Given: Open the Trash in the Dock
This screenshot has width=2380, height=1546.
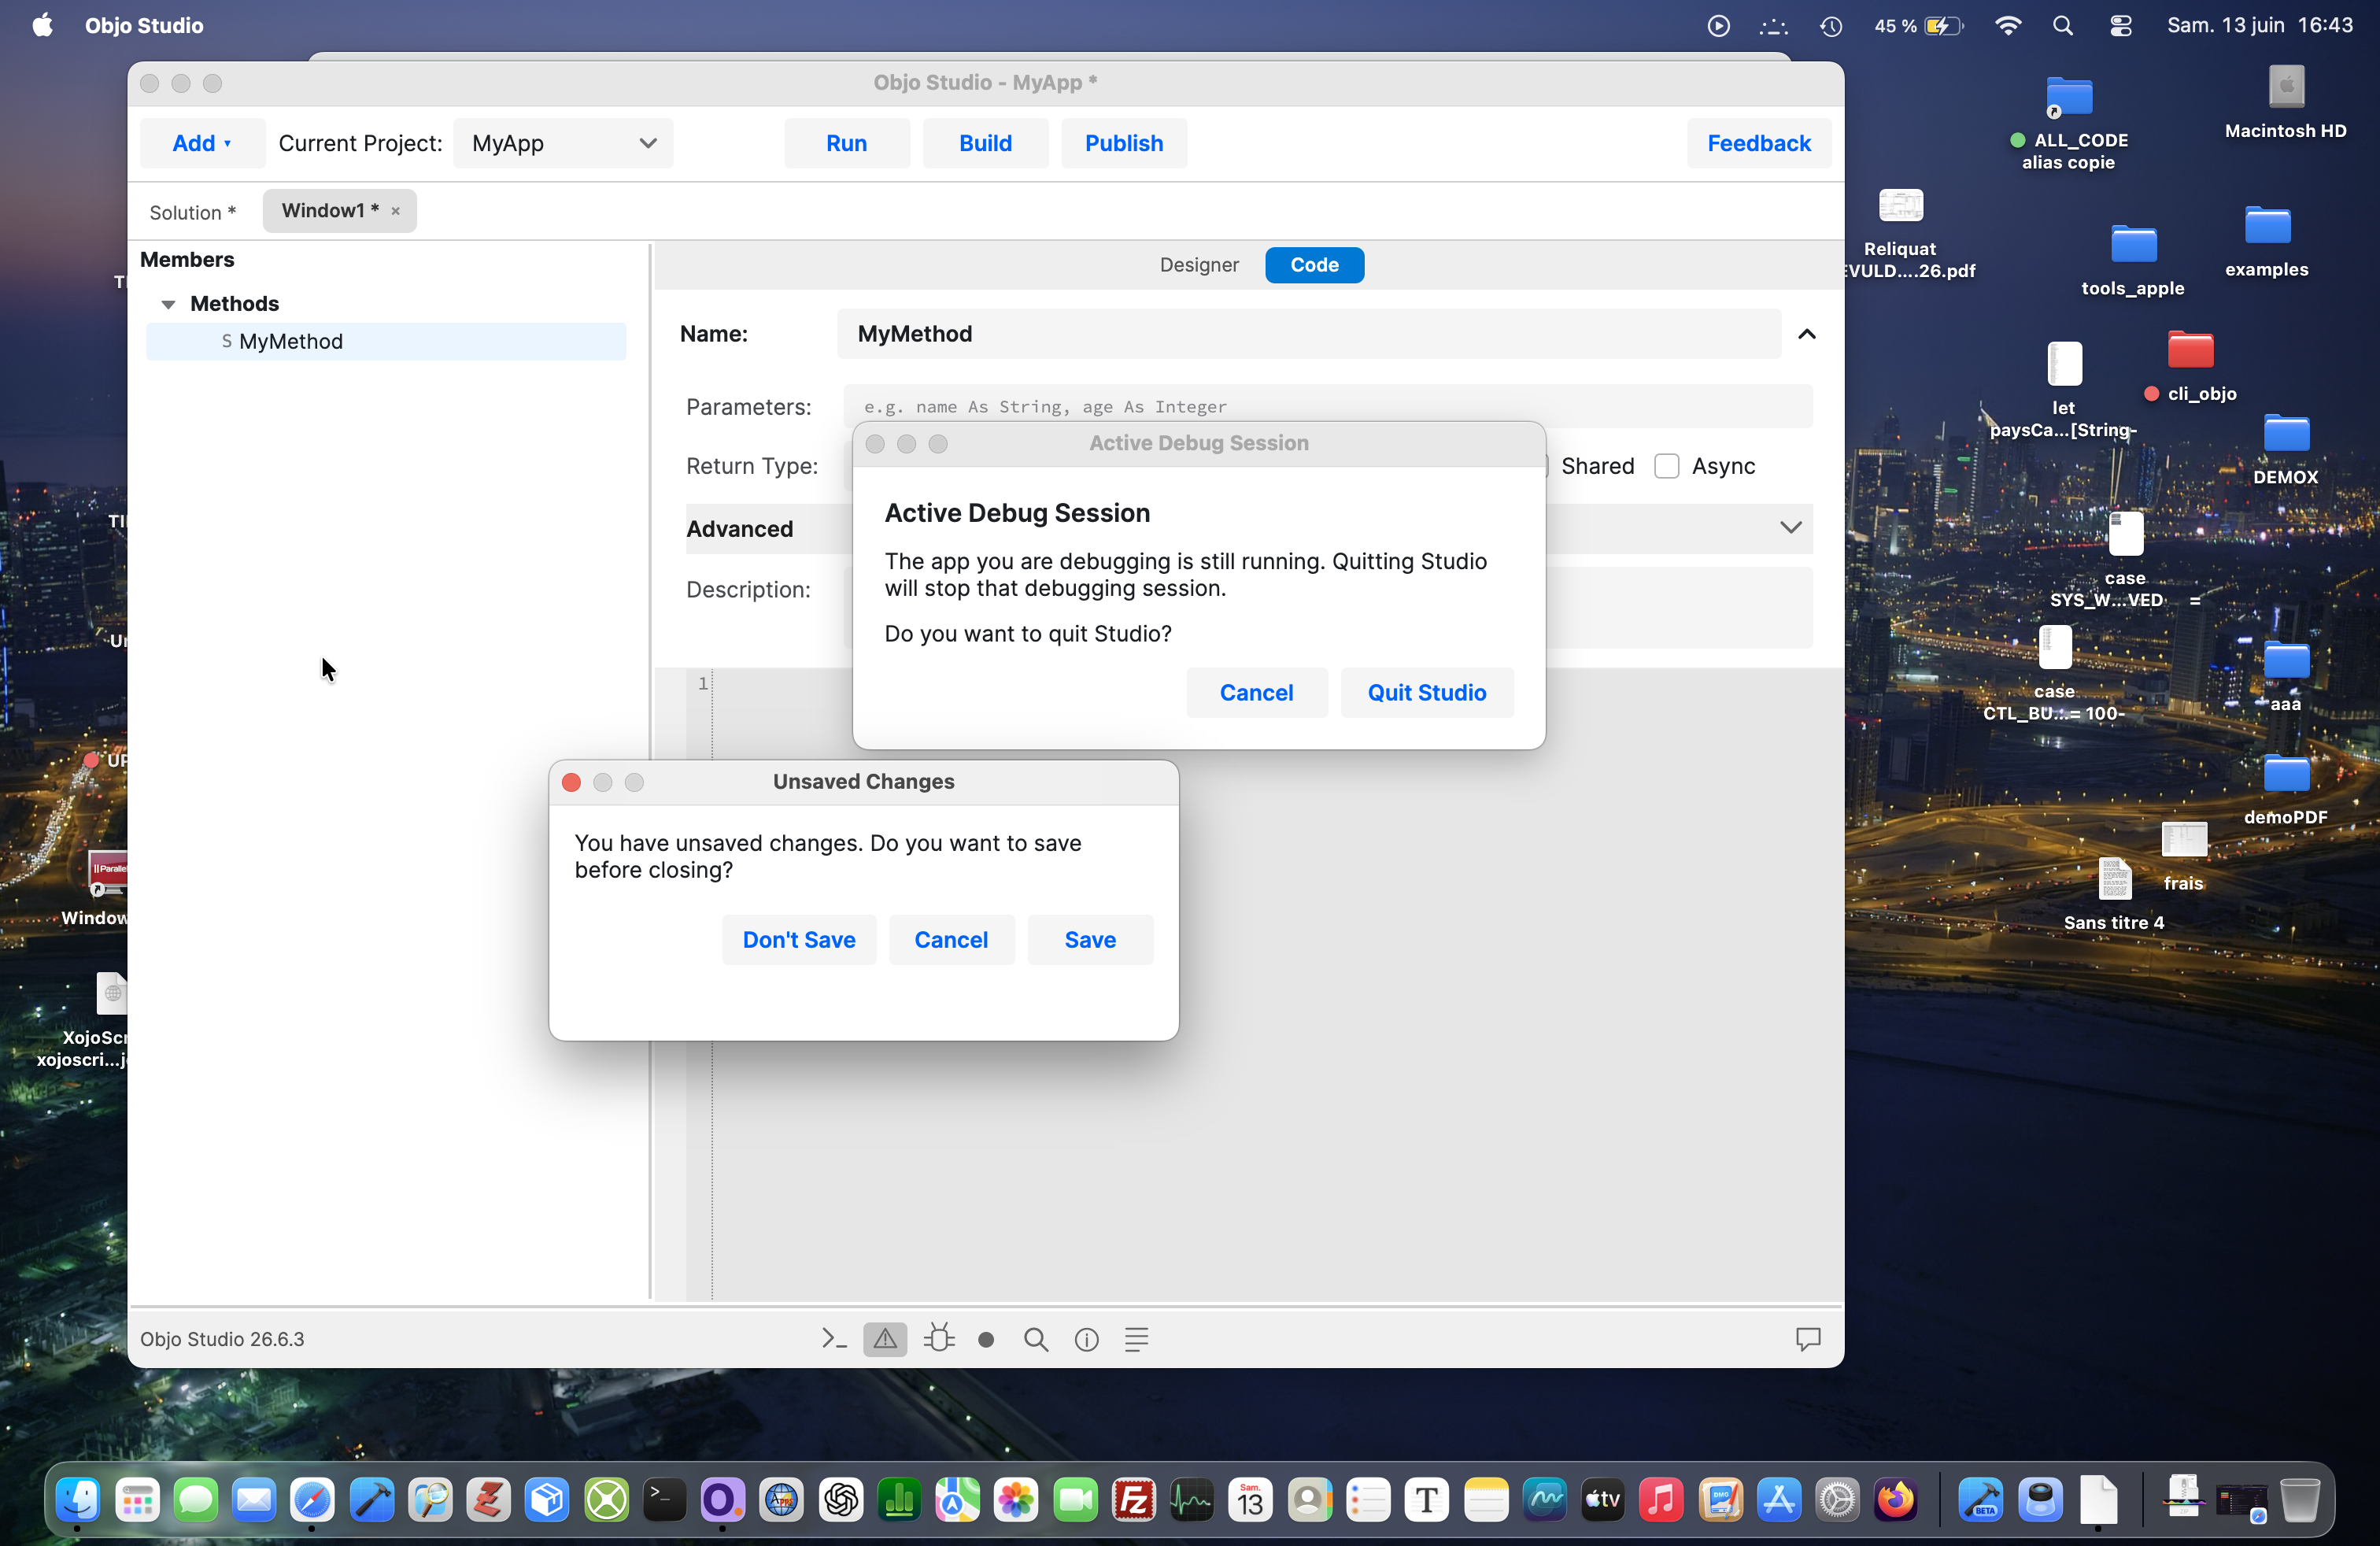Looking at the screenshot, I should pos(2299,1499).
